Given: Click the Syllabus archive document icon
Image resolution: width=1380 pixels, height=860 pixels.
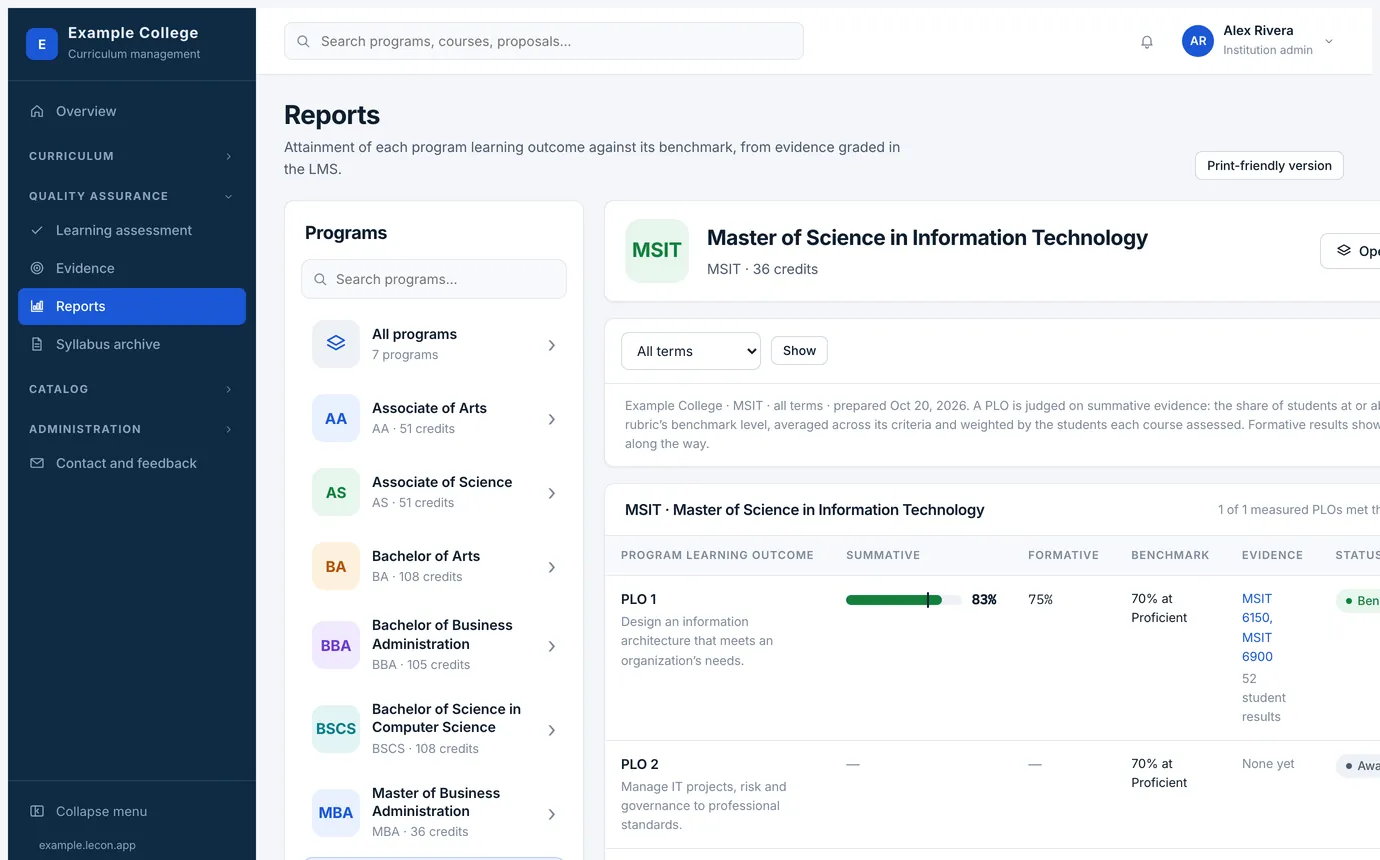Looking at the screenshot, I should pos(37,344).
